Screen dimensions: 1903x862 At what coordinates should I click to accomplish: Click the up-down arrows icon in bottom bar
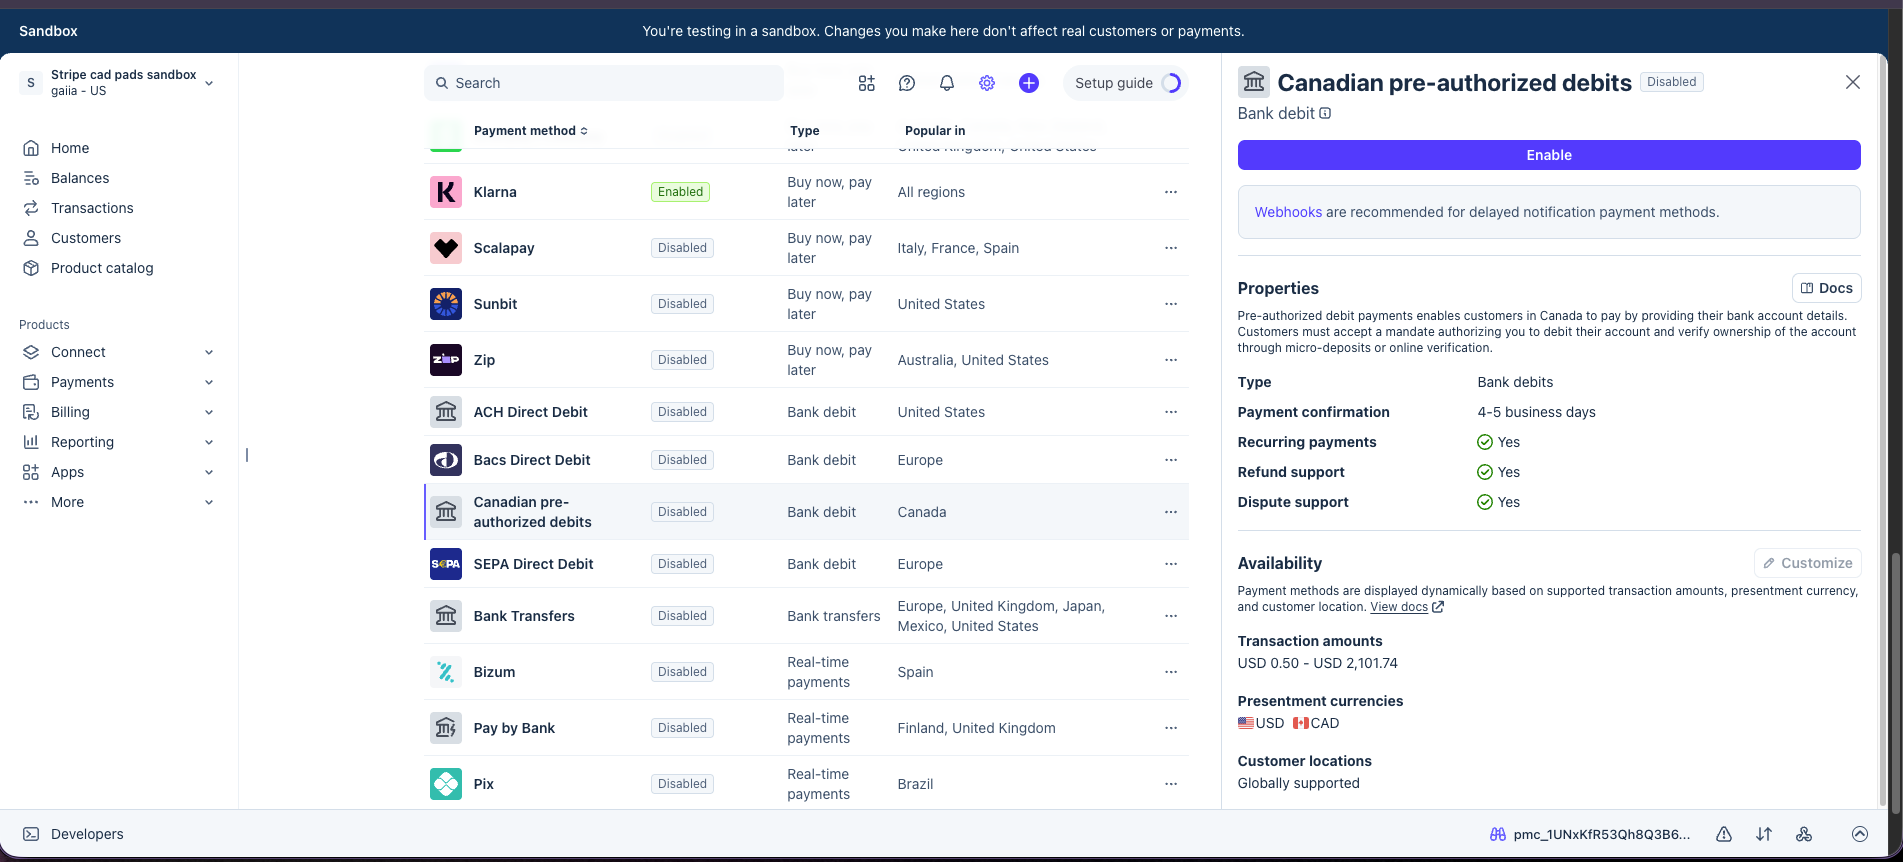1764,834
